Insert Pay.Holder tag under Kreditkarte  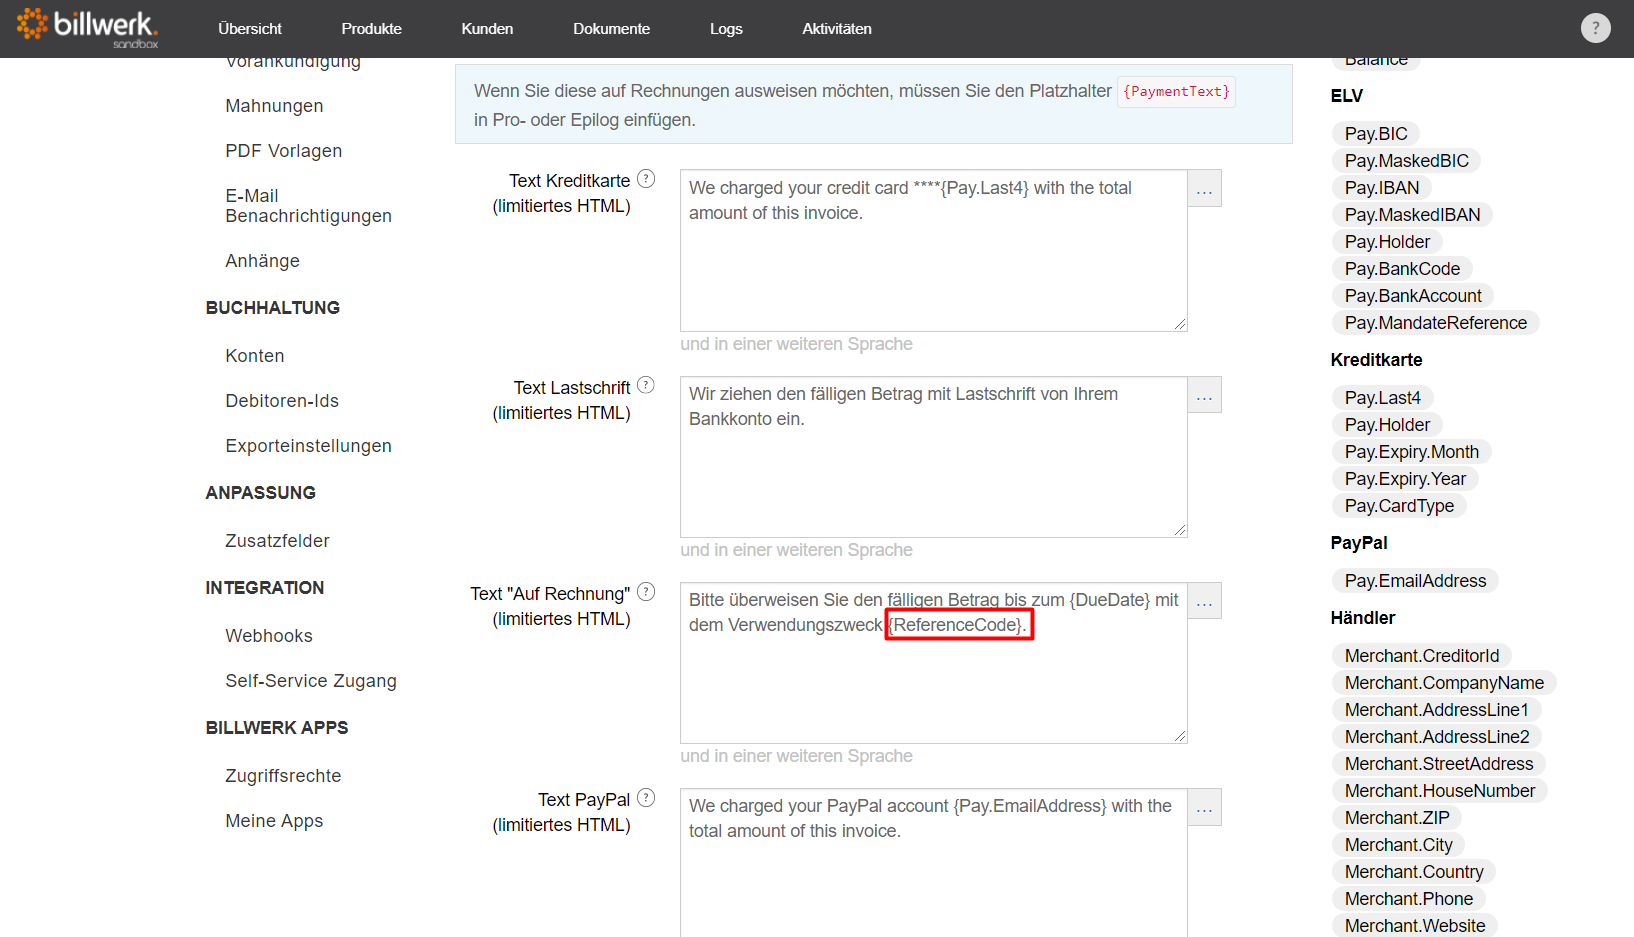click(x=1387, y=425)
